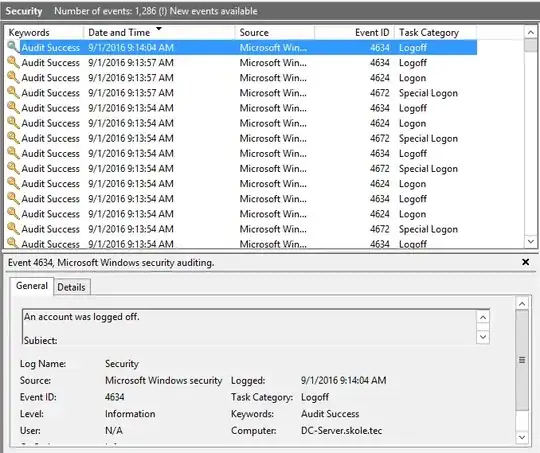Image resolution: width=540 pixels, height=453 pixels.
Task: Click the Keywords value Audit Success in the details
Action: coord(330,414)
